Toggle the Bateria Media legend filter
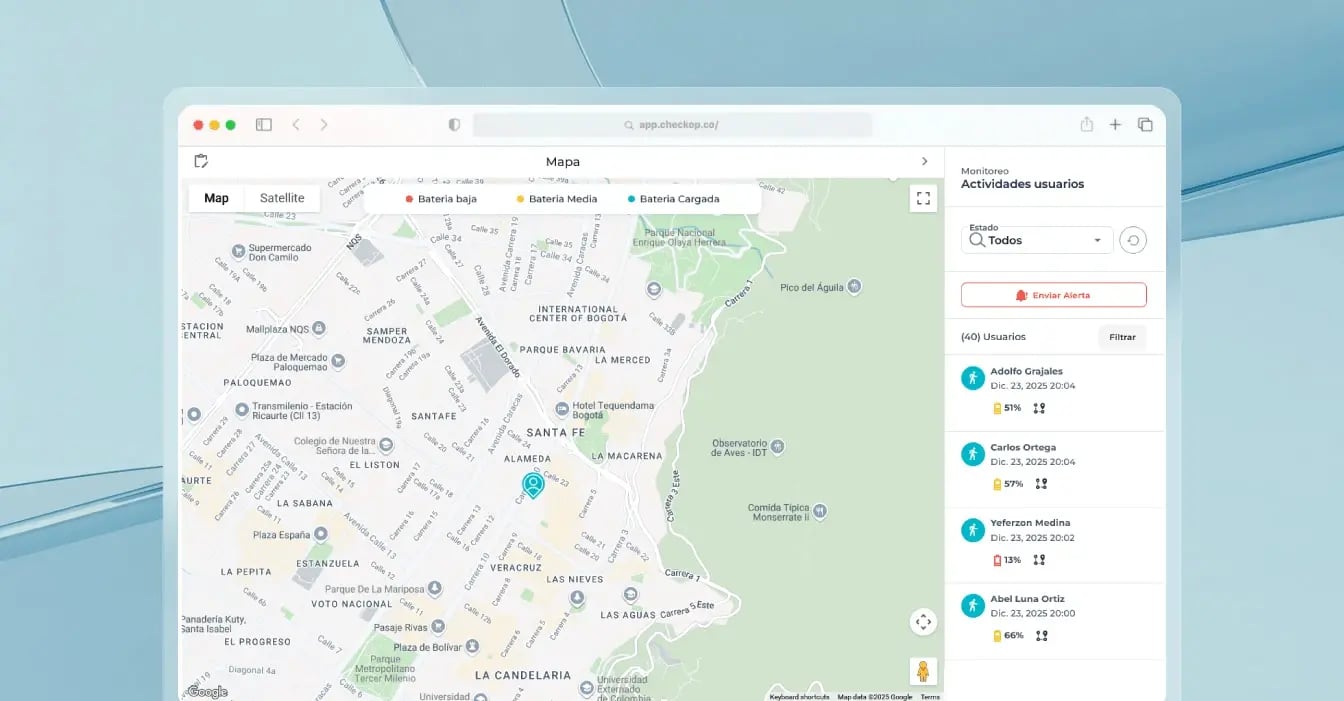Viewport: 1344px width, 701px height. [556, 198]
